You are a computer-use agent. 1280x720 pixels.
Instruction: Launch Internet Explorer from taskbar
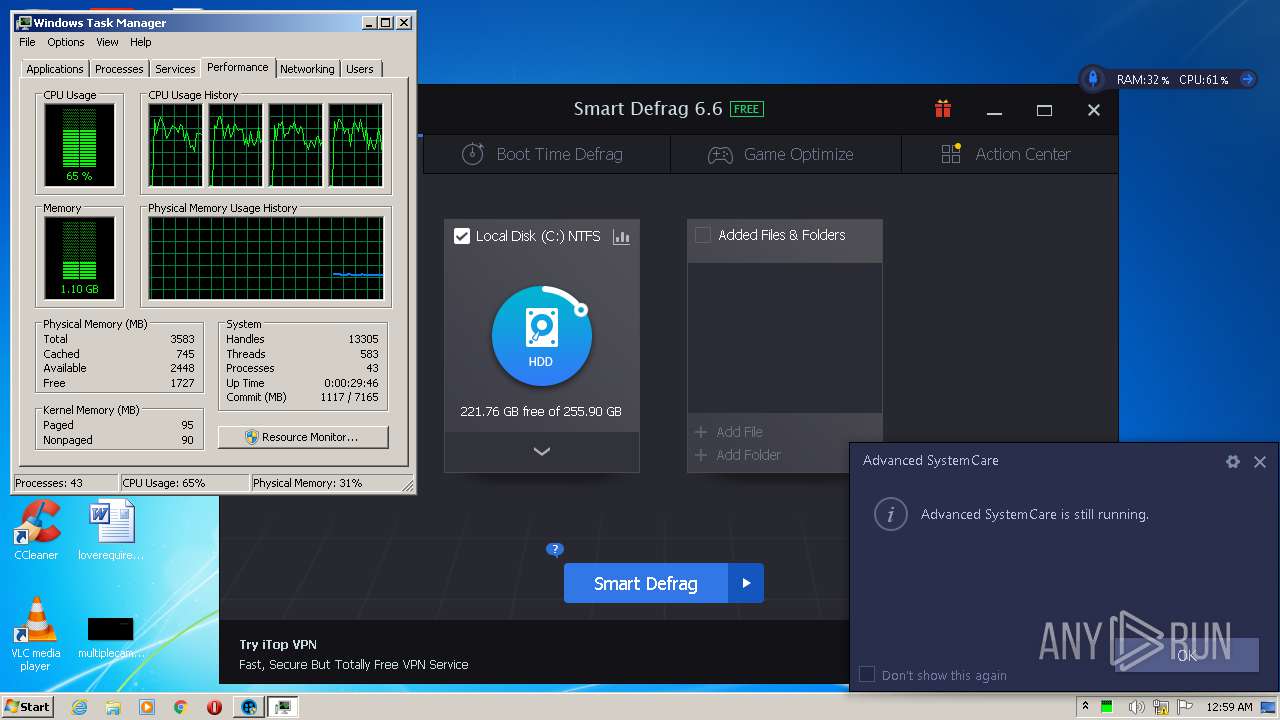[80, 707]
